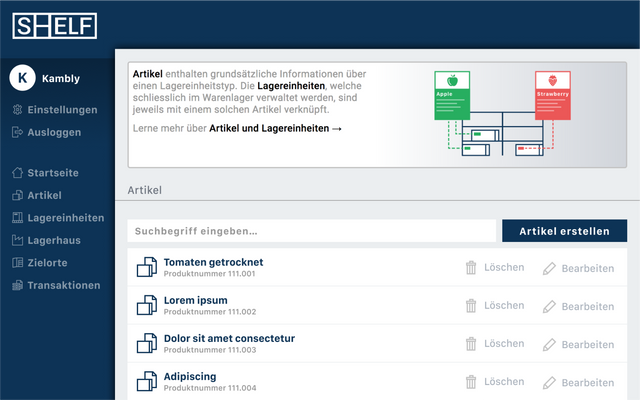The image size is (640, 400).
Task: Go to Startseite in the sidebar
Action: pyautogui.click(x=53, y=173)
